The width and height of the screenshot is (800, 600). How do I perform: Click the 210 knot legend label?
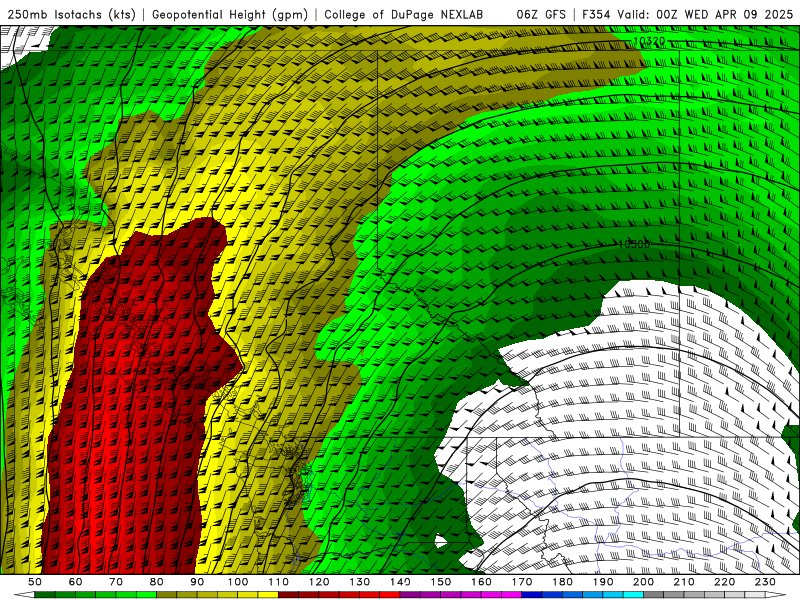pos(684,582)
